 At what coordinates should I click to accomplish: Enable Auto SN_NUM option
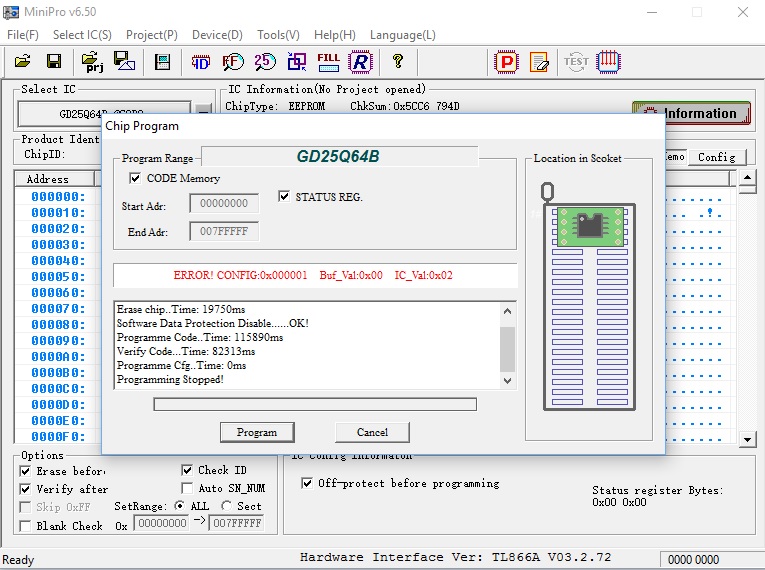[x=187, y=488]
